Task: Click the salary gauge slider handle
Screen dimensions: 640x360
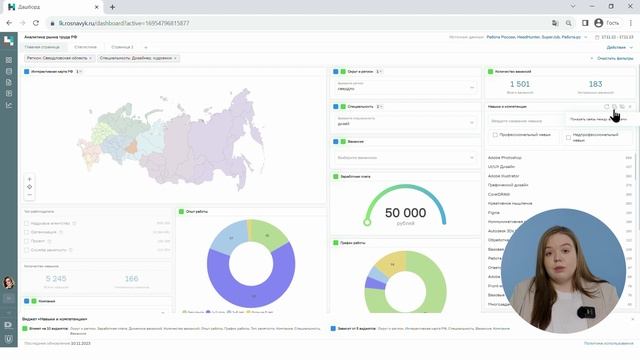Action: coord(367,222)
